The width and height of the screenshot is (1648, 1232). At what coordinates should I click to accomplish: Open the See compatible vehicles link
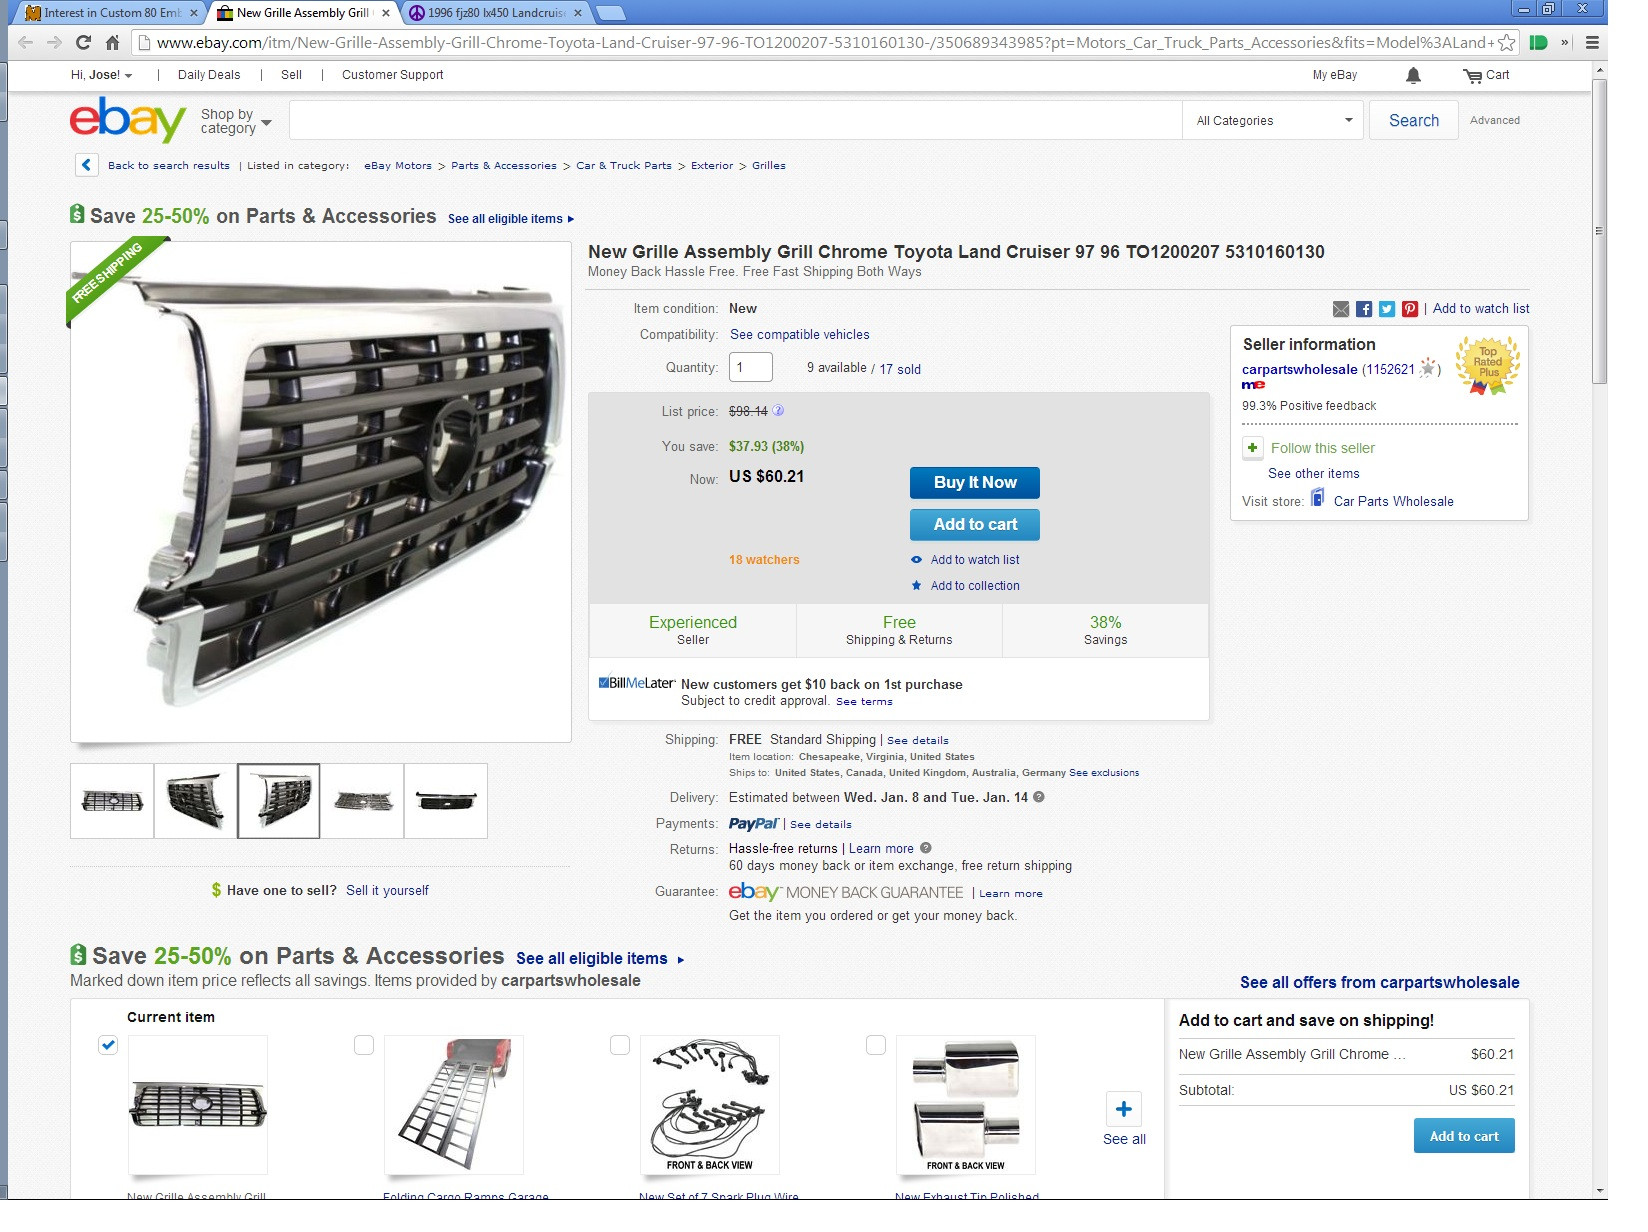pos(799,335)
